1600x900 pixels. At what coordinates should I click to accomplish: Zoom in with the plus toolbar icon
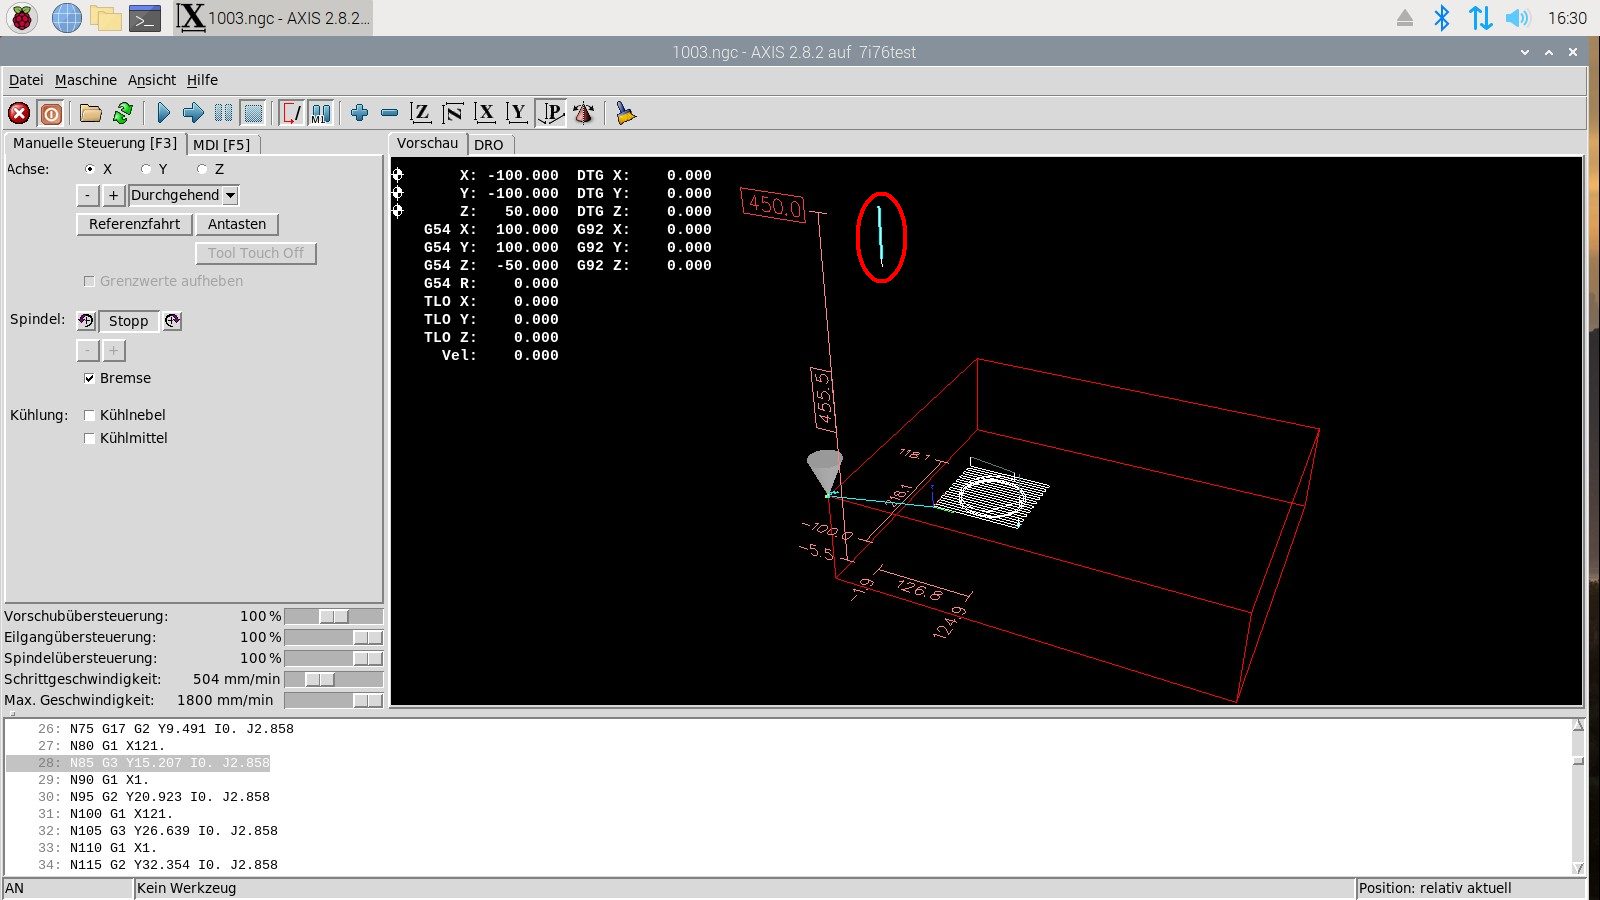point(360,113)
